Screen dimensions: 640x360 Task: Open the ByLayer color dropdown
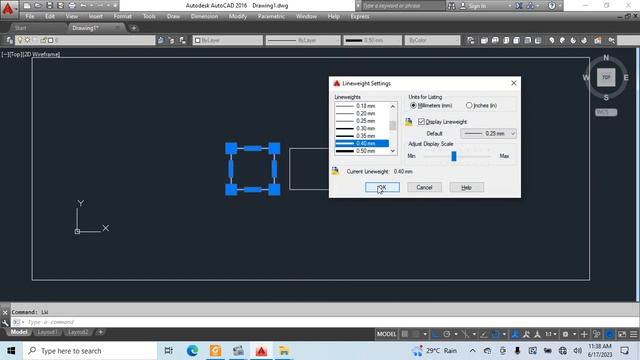(228, 40)
